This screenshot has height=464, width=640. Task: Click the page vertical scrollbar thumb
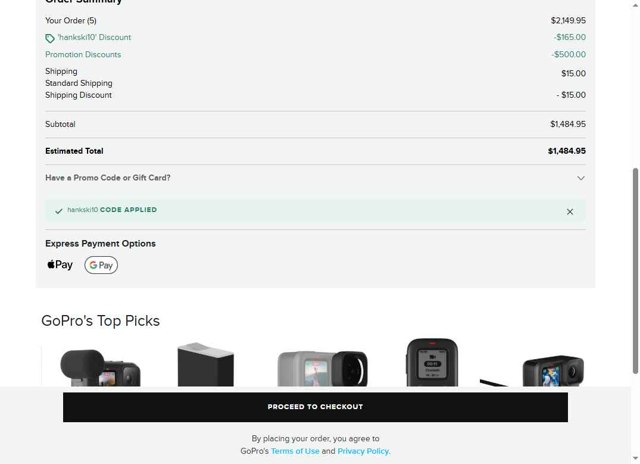635,271
